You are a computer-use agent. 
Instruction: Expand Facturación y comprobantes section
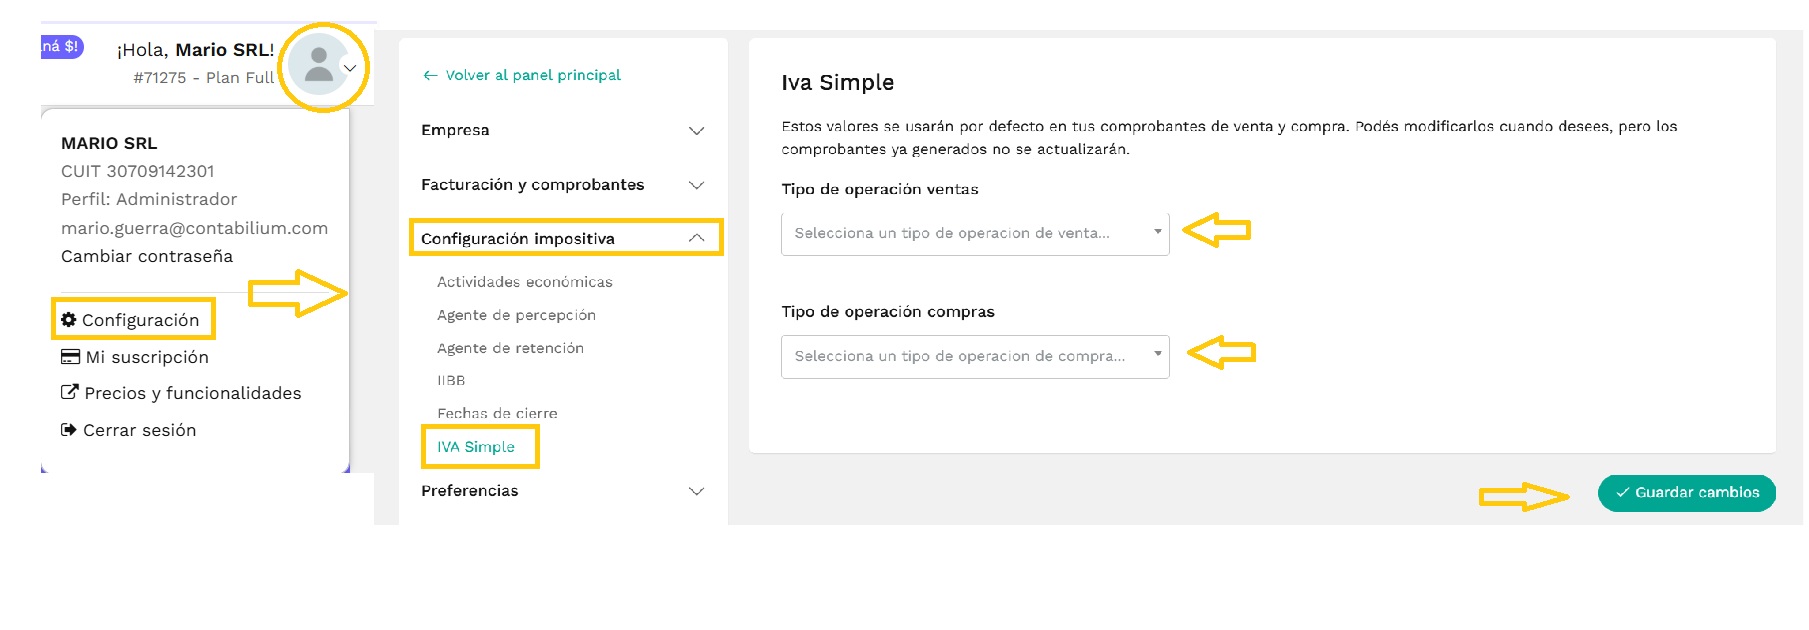(697, 185)
